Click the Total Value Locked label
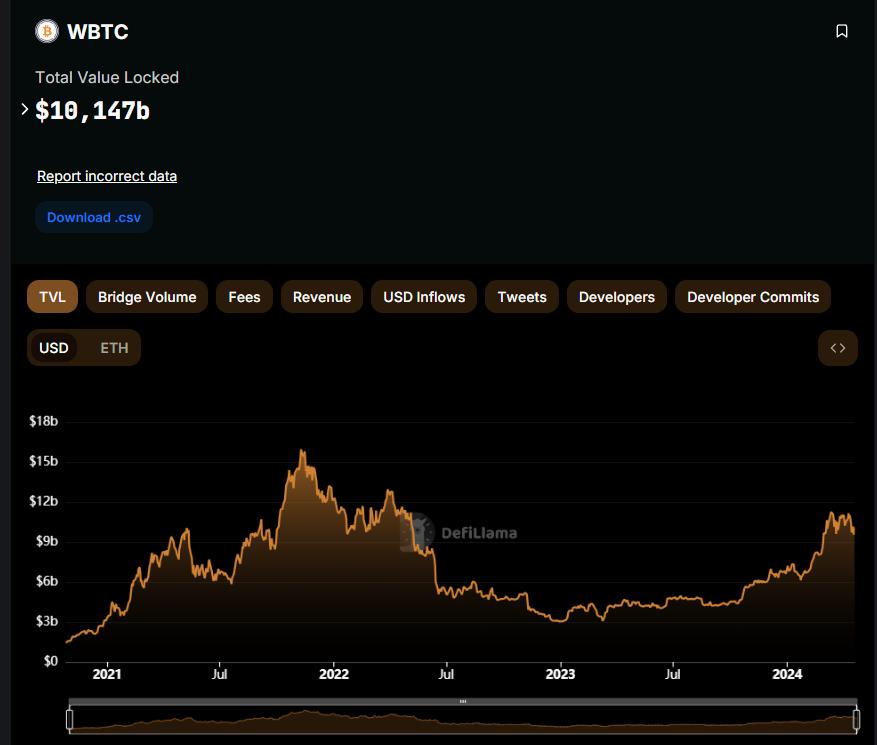The height and width of the screenshot is (745, 877). (107, 77)
